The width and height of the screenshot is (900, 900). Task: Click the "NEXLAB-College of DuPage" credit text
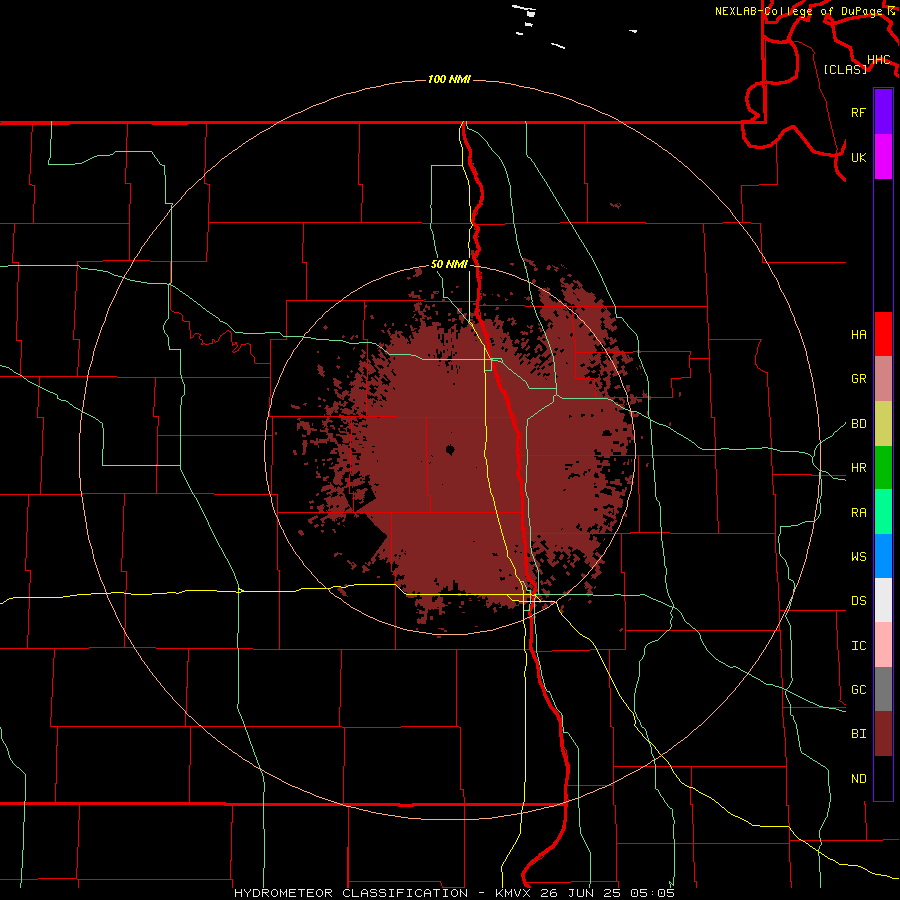tap(798, 11)
